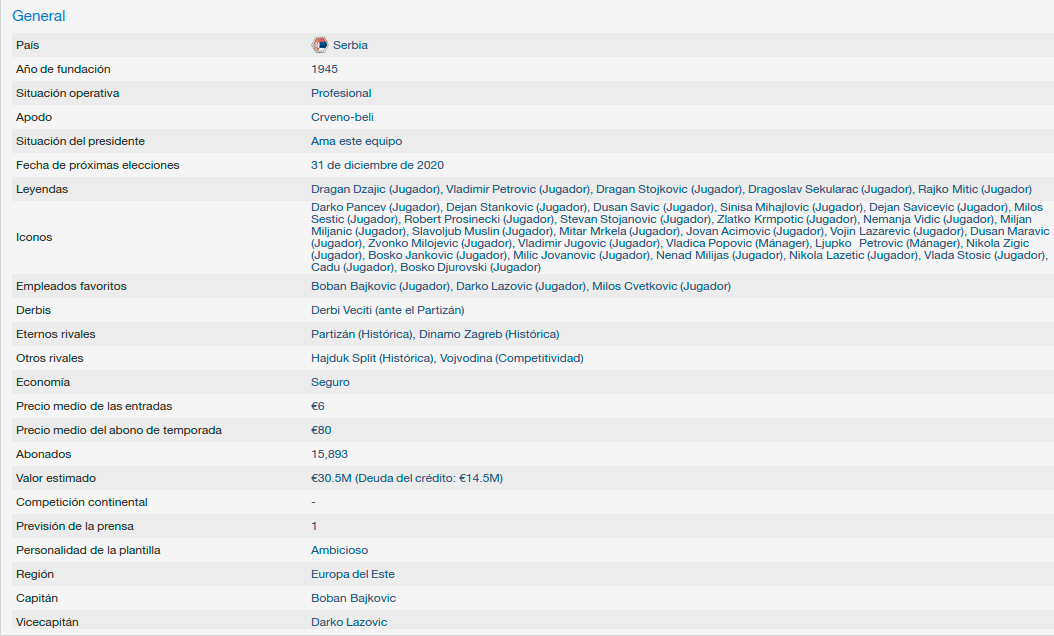Open Vladimir Petrovic (Jugador) profile
Viewport: 1054px width, 636px height.
[518, 189]
